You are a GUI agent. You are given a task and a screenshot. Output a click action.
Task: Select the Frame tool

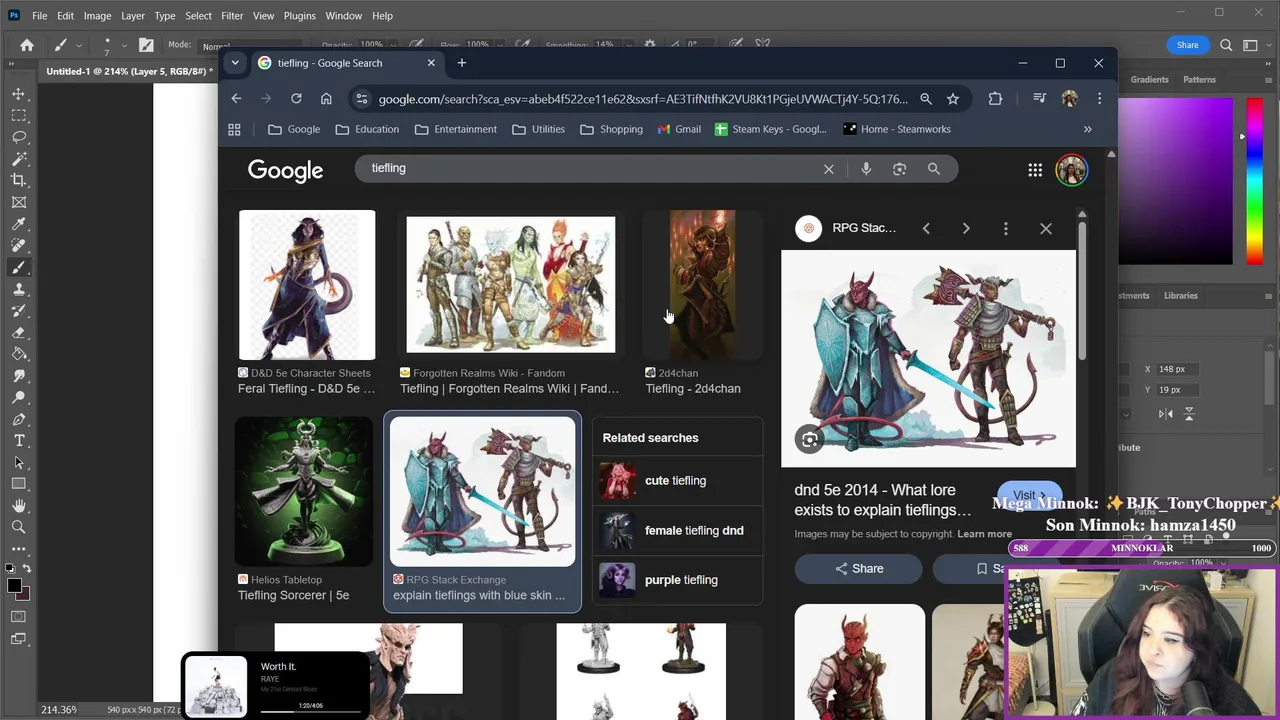[x=19, y=202]
